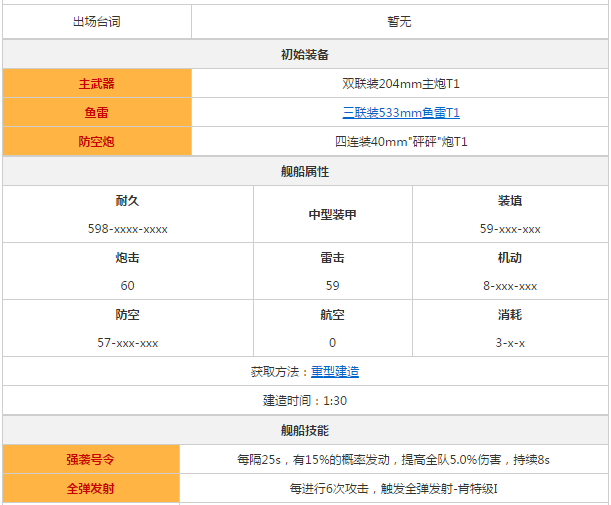Open the 三联装533mm鱼雷T1 link
This screenshot has height=505, width=611.
click(x=400, y=113)
